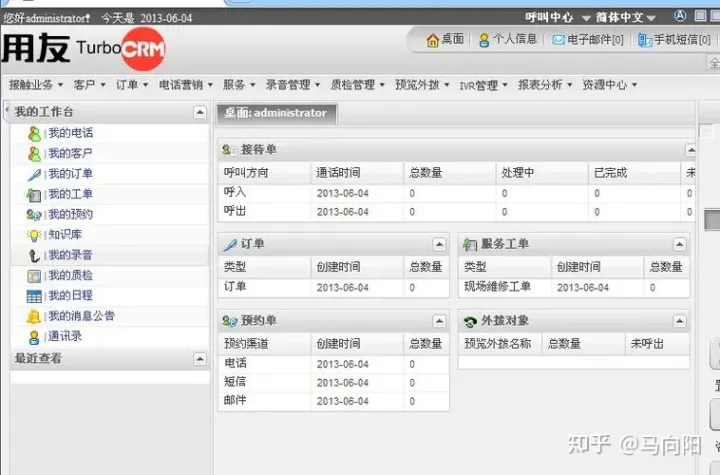
Task: Click the 个人信息 link
Action: [515, 39]
